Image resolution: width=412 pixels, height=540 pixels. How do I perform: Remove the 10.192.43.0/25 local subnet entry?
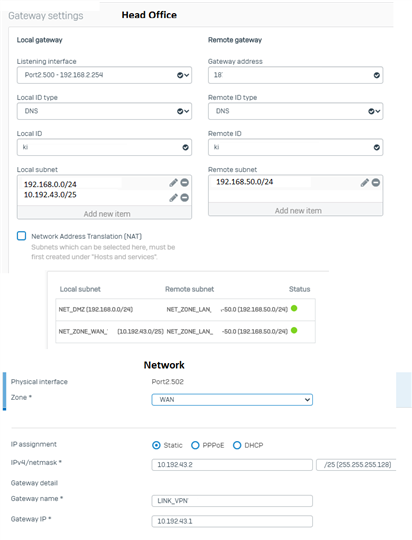(185, 198)
